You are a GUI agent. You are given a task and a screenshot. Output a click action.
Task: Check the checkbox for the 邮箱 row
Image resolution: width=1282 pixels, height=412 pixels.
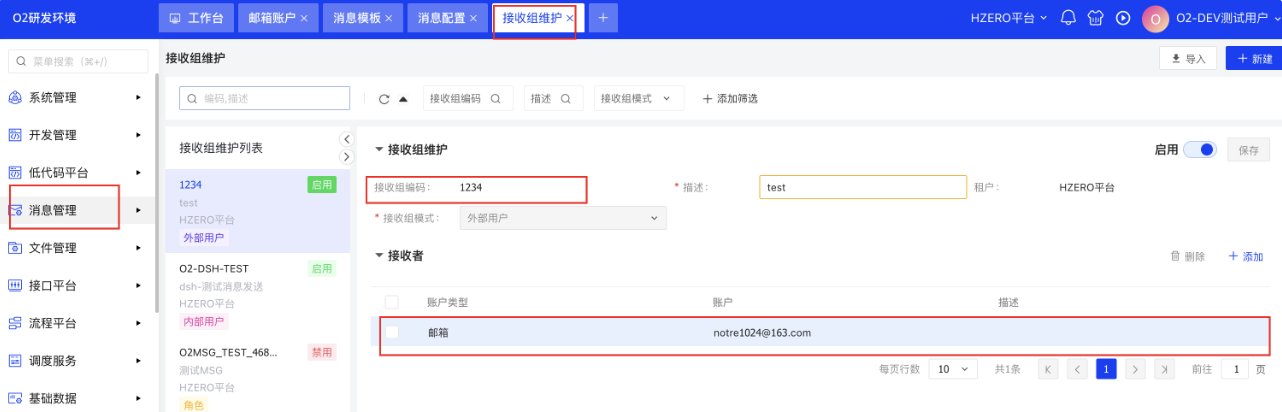point(392,332)
